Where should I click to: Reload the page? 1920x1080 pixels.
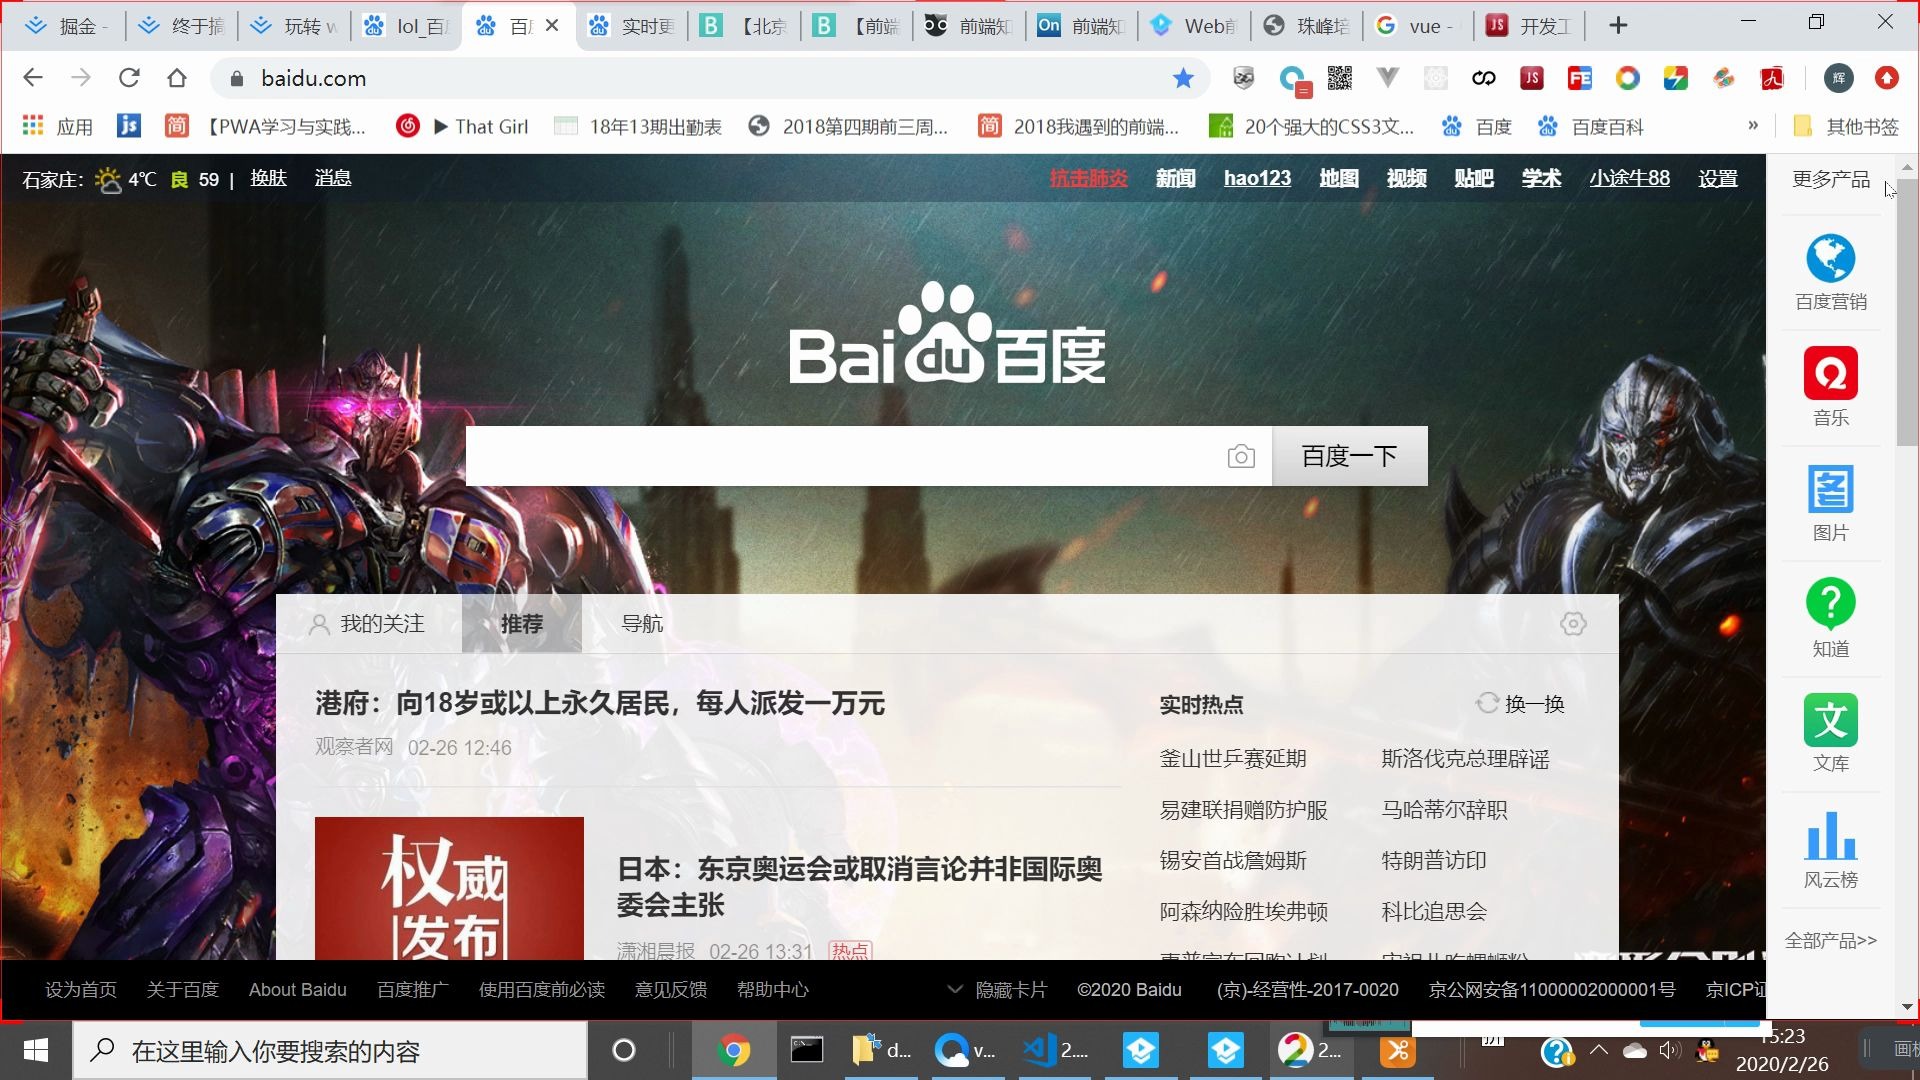[x=129, y=78]
